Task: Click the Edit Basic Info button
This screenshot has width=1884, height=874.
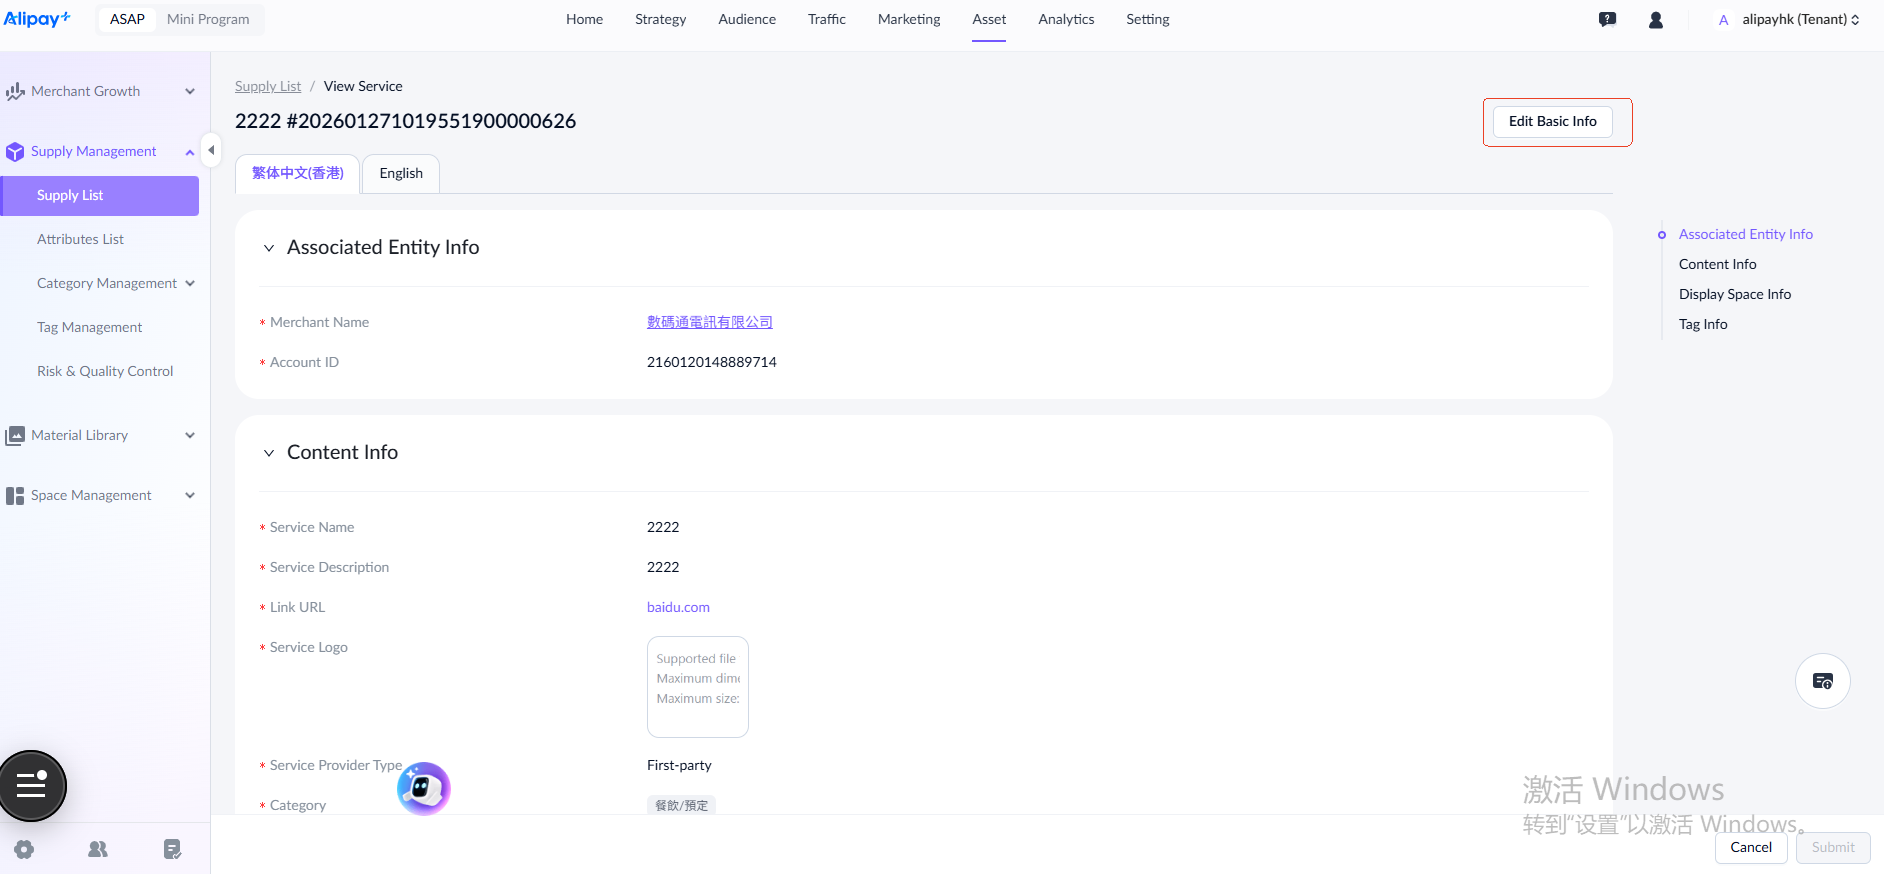Action: [x=1552, y=121]
